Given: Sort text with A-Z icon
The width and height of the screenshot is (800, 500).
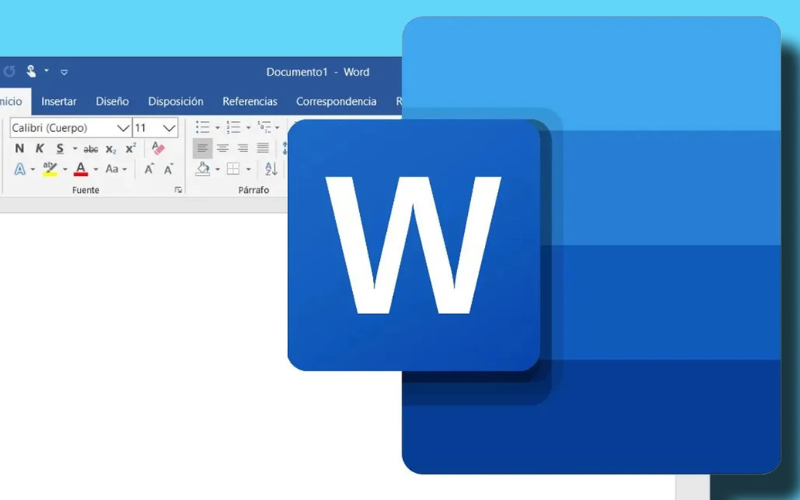Looking at the screenshot, I should click(x=271, y=169).
